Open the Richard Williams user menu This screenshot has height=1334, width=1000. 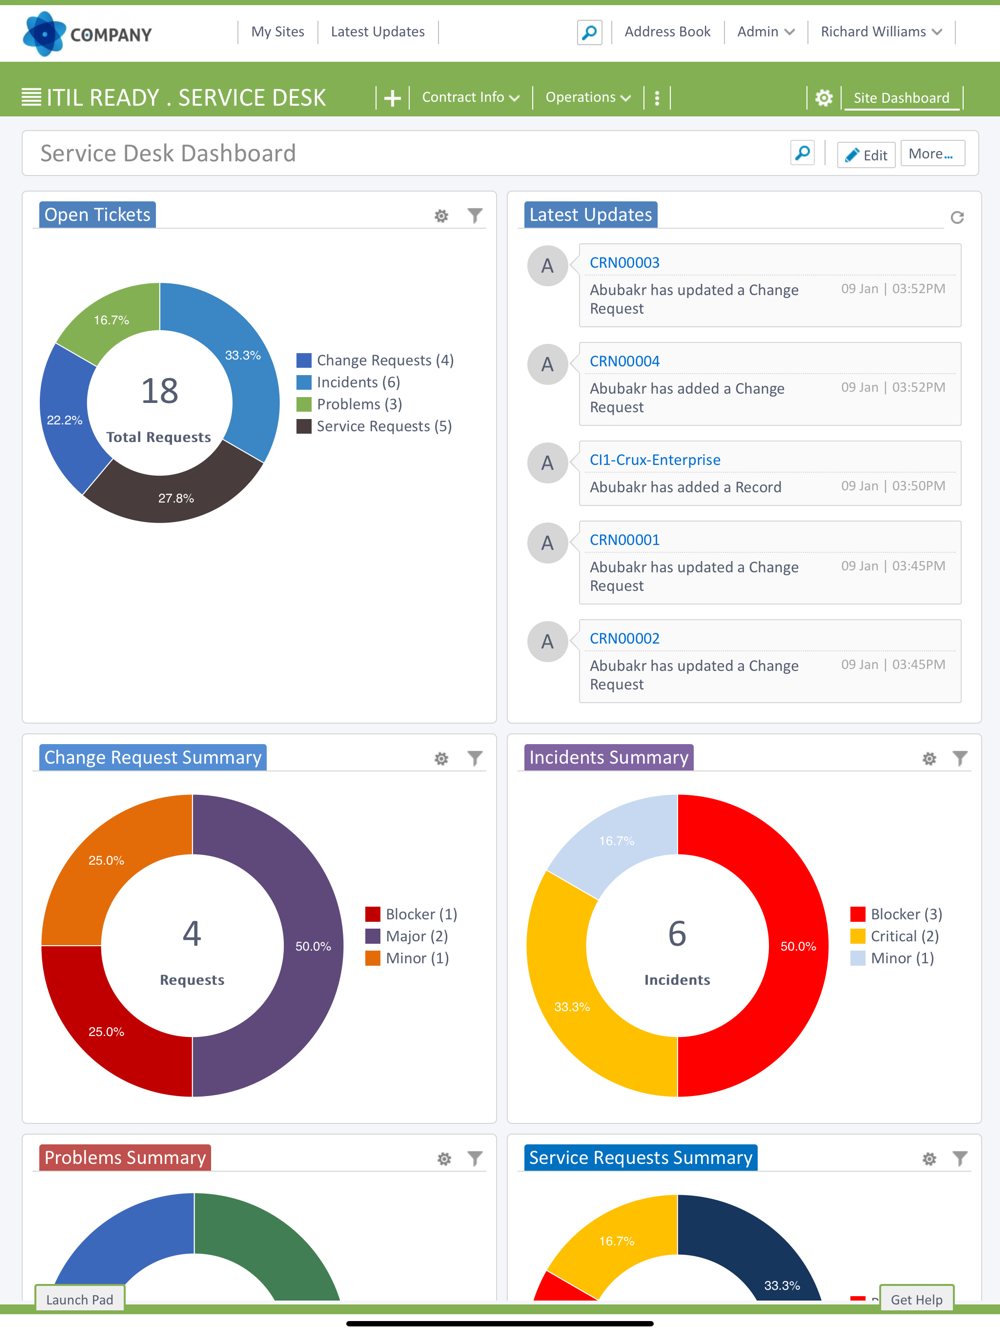coord(881,32)
